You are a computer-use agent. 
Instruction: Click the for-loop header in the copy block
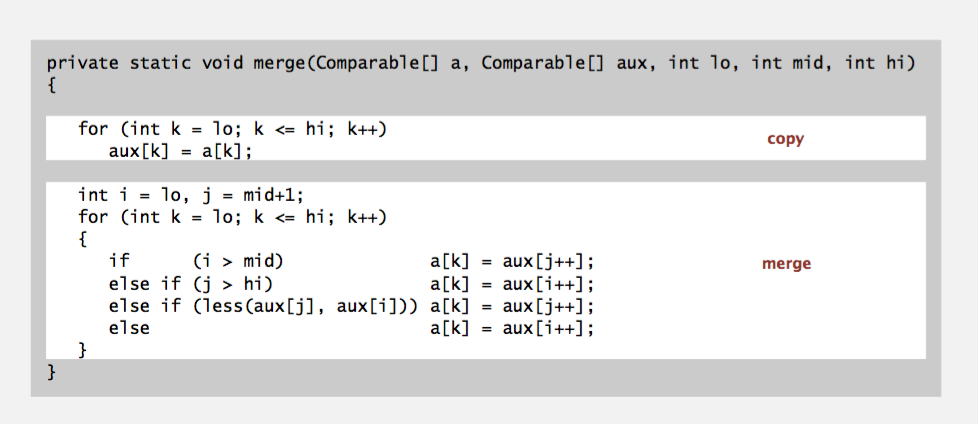coord(232,130)
